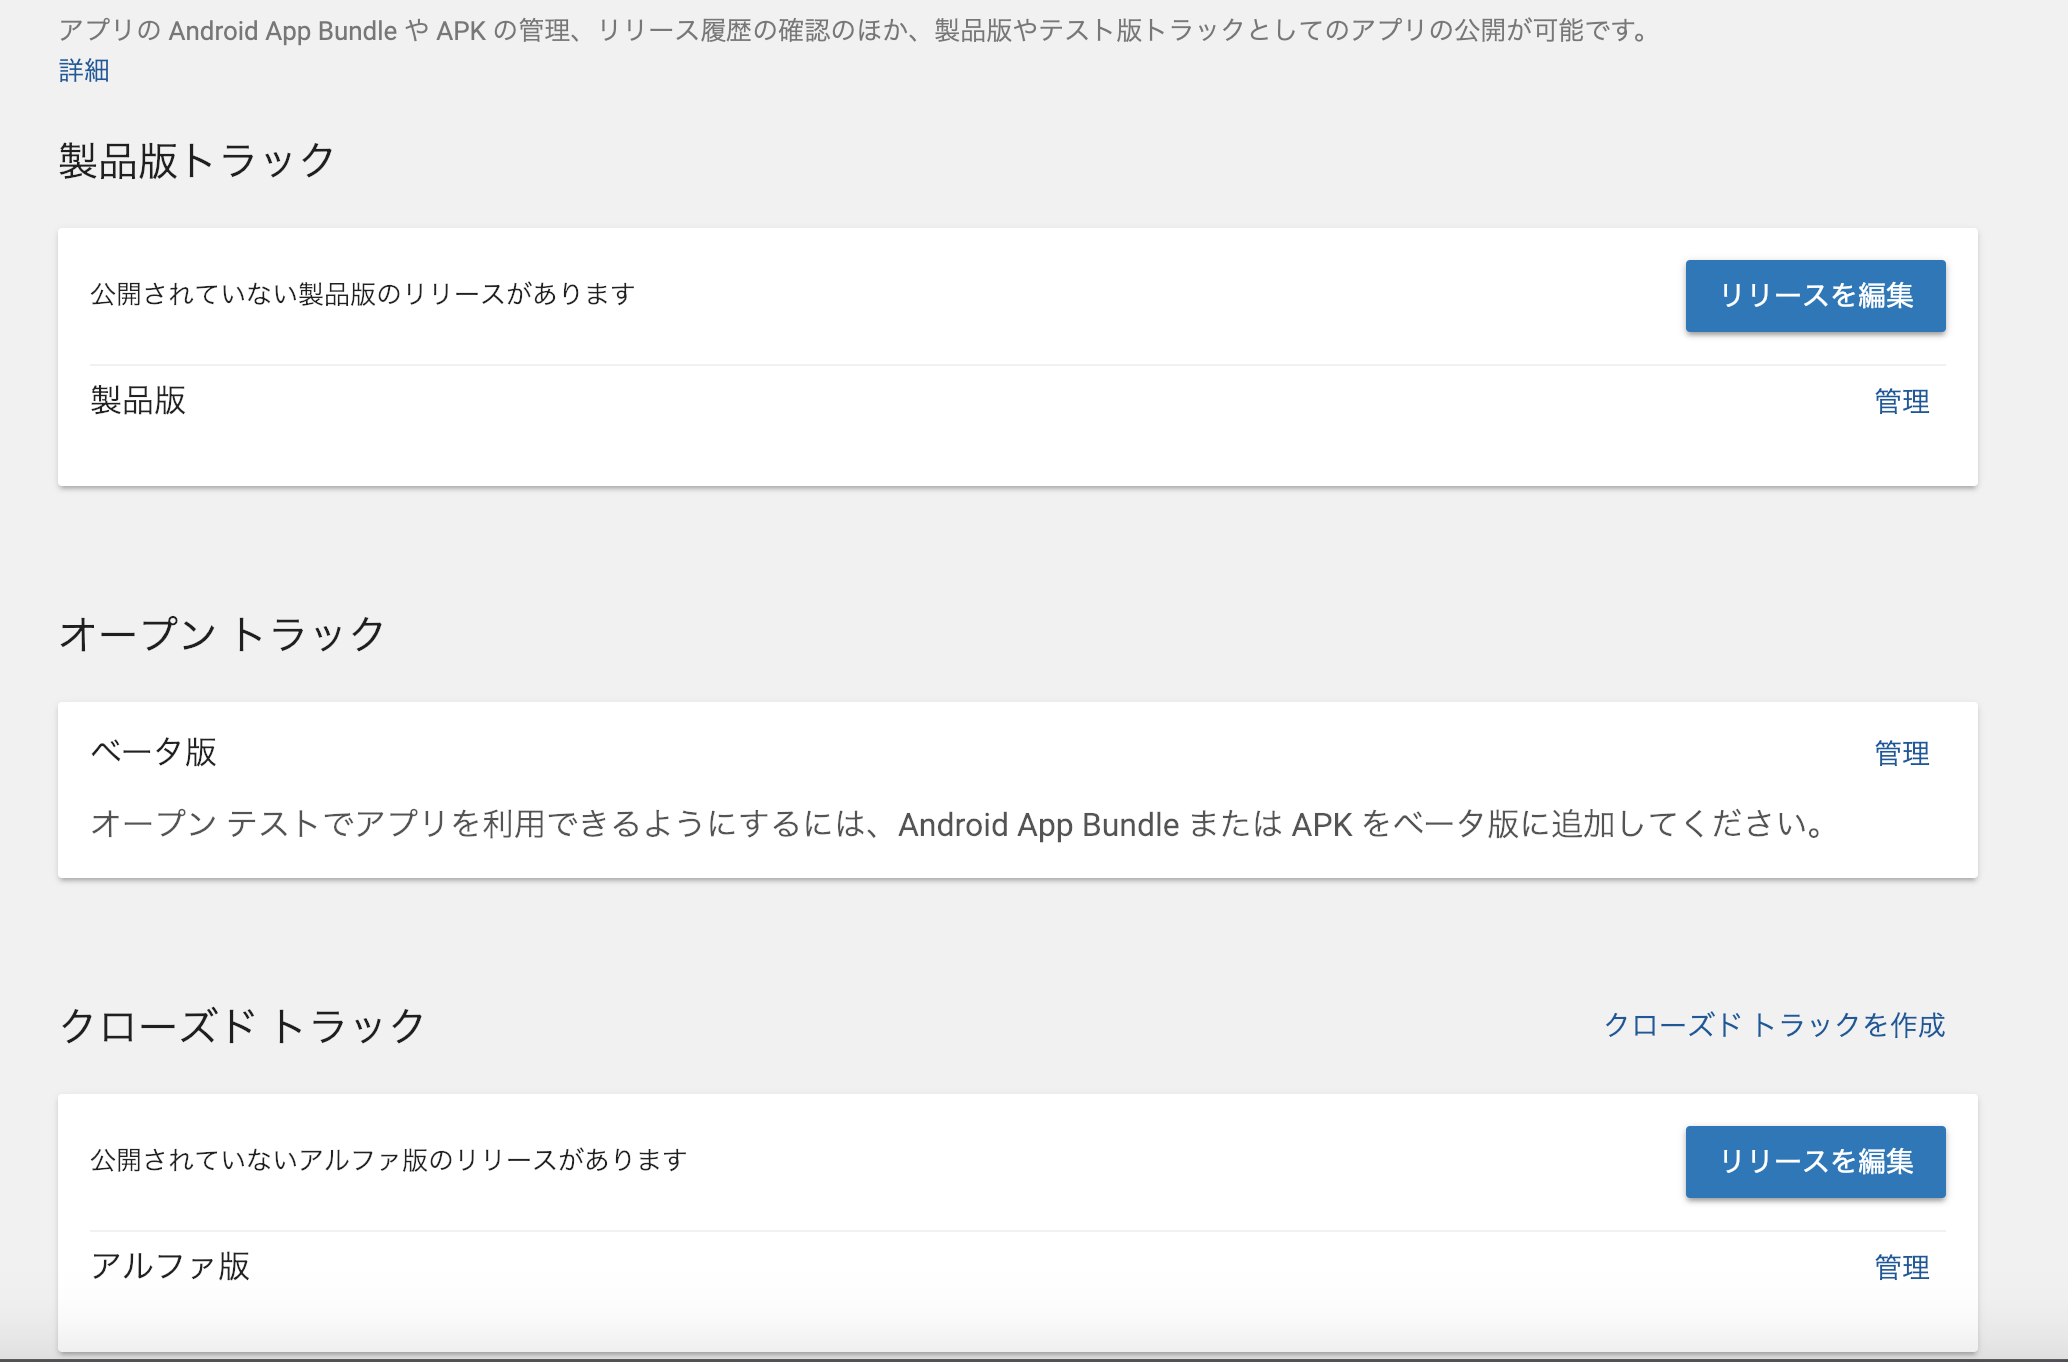This screenshot has height=1362, width=2068.
Task: Click クローズド トラックを作成 link
Action: (1775, 1025)
